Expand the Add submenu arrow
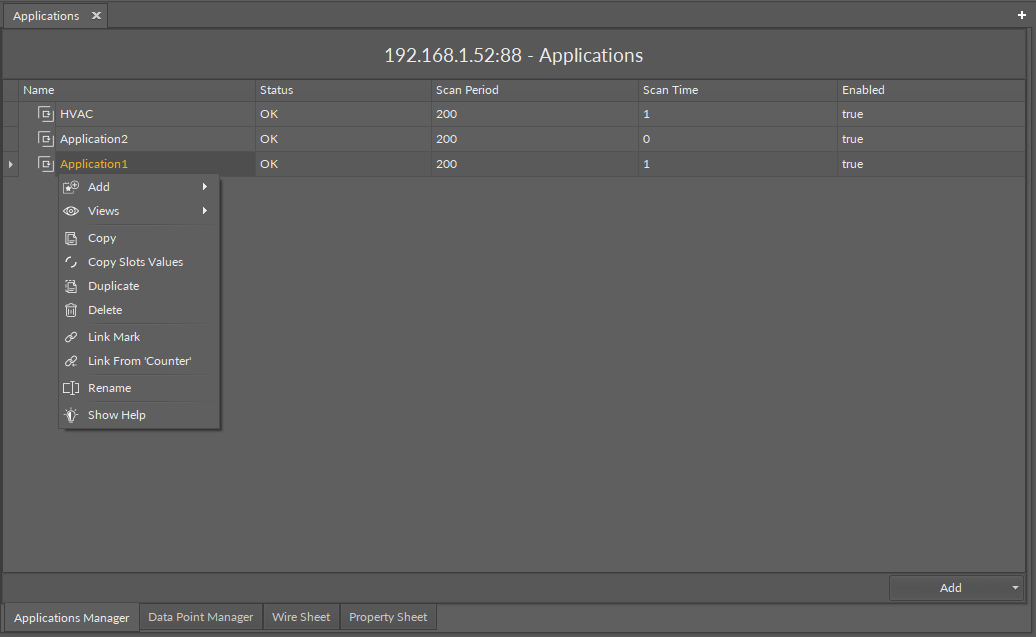 [205, 187]
